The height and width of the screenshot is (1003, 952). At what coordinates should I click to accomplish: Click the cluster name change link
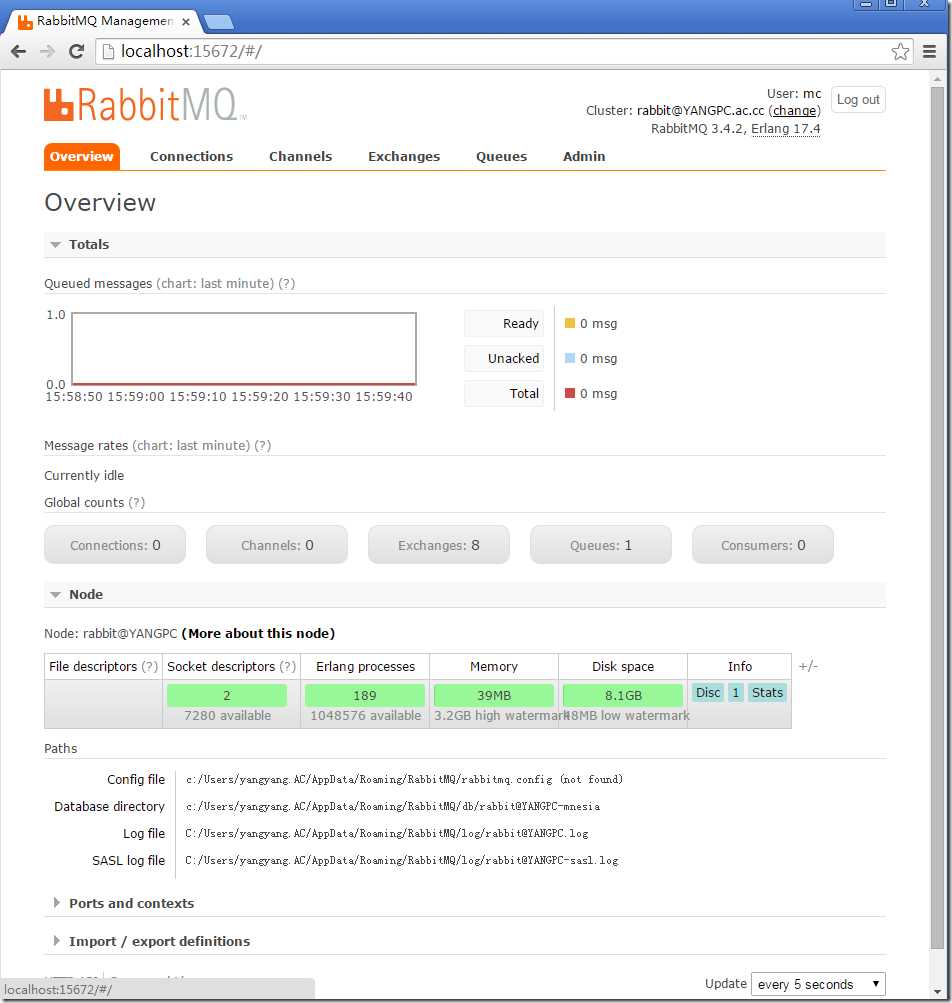coord(794,111)
